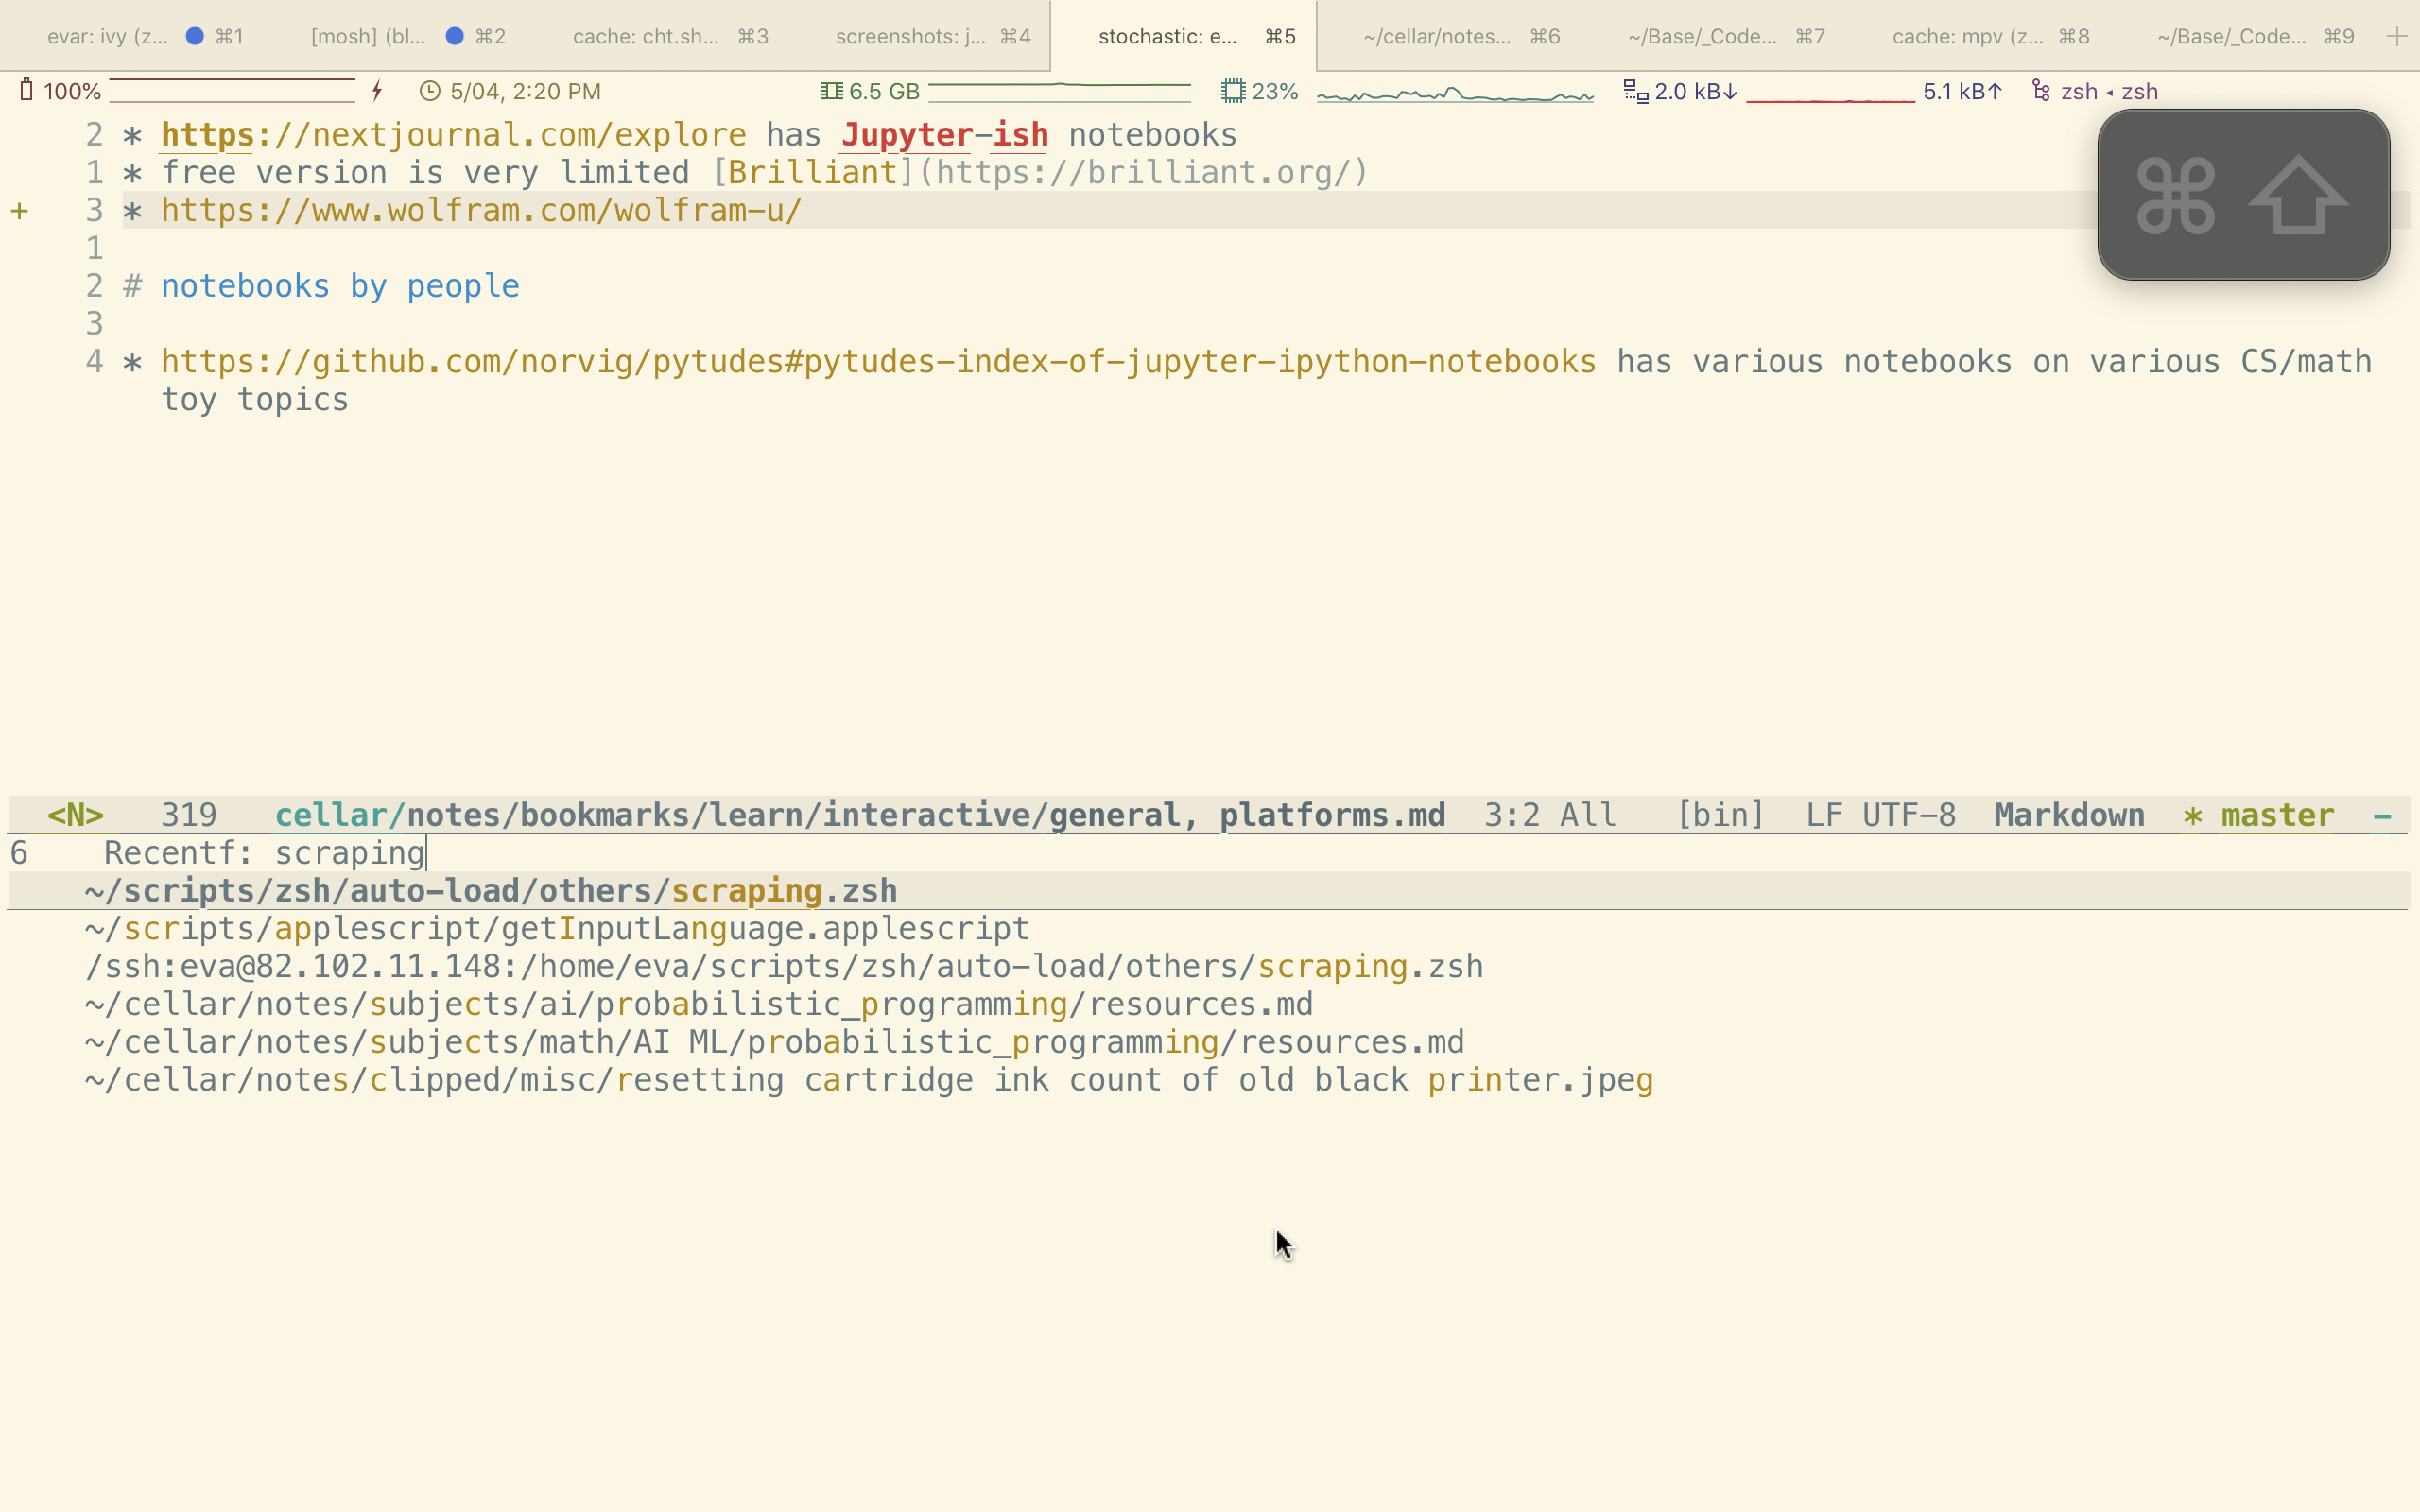Screen dimensions: 2420x1512
Task: Click the battery level progress bar
Action: coord(230,91)
